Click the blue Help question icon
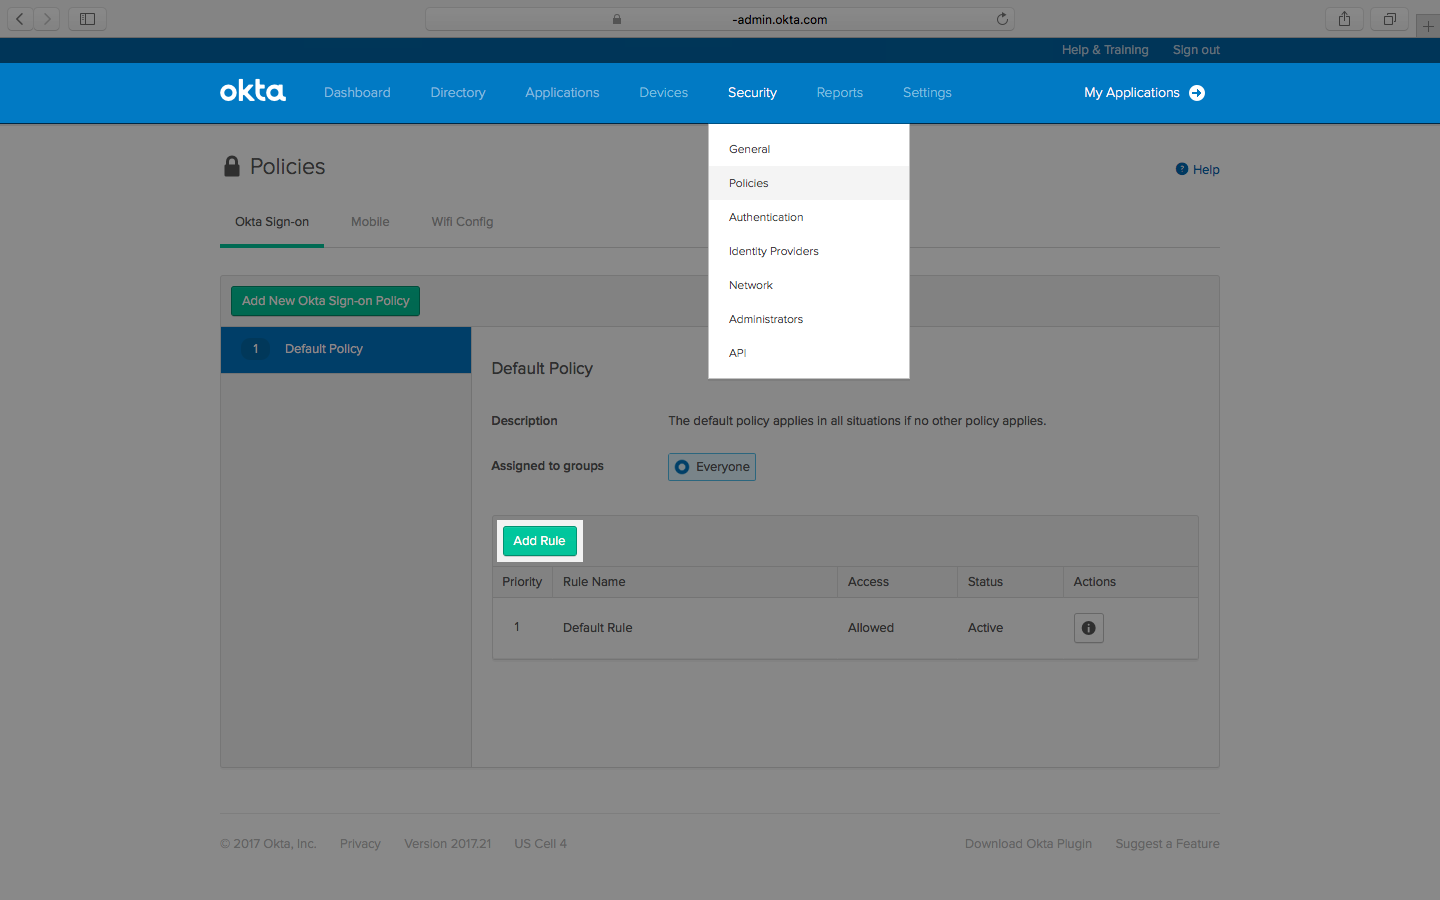The image size is (1440, 900). pos(1182,169)
